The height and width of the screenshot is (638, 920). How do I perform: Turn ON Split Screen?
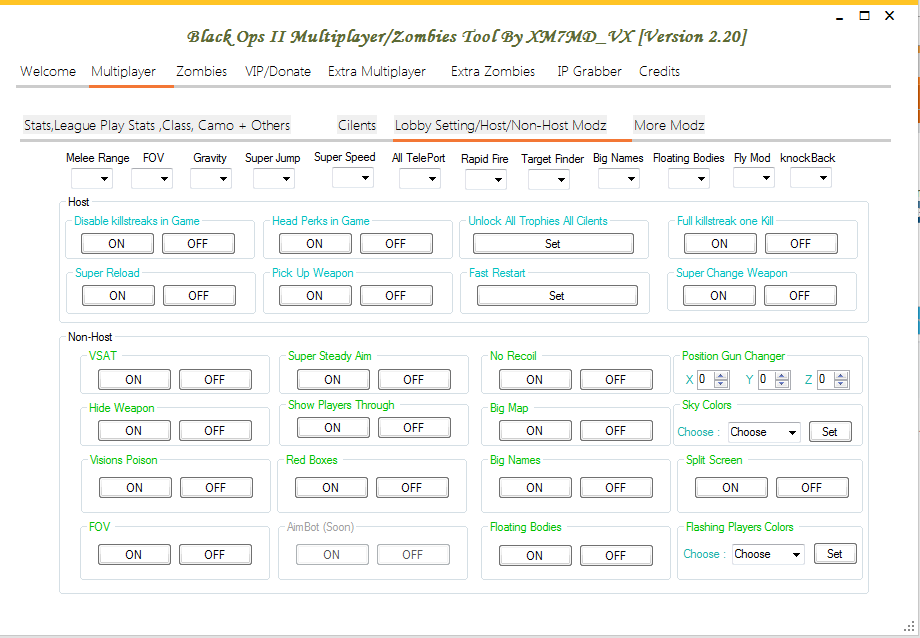point(731,488)
